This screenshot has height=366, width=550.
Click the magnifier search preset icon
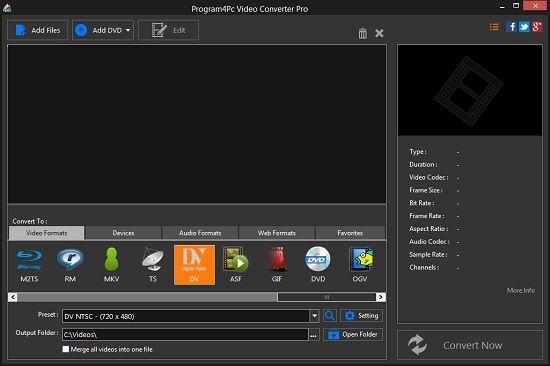pos(330,316)
